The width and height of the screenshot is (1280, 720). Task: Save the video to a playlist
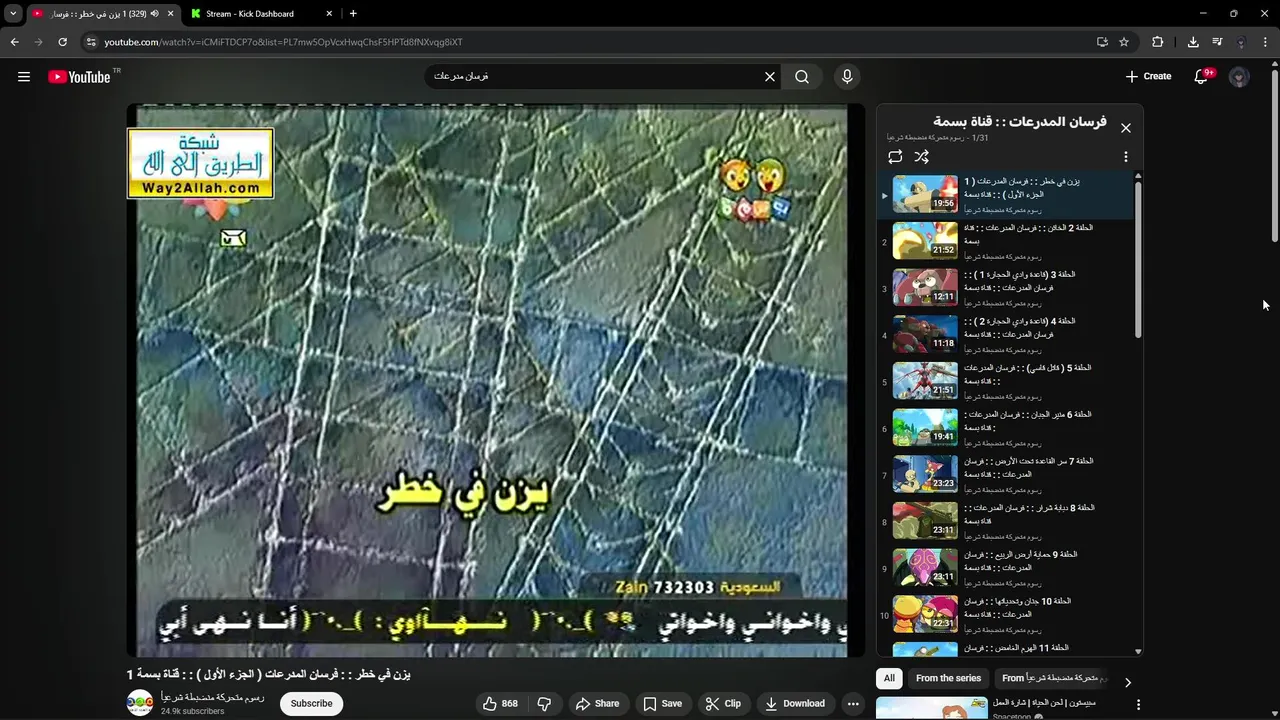pos(662,704)
